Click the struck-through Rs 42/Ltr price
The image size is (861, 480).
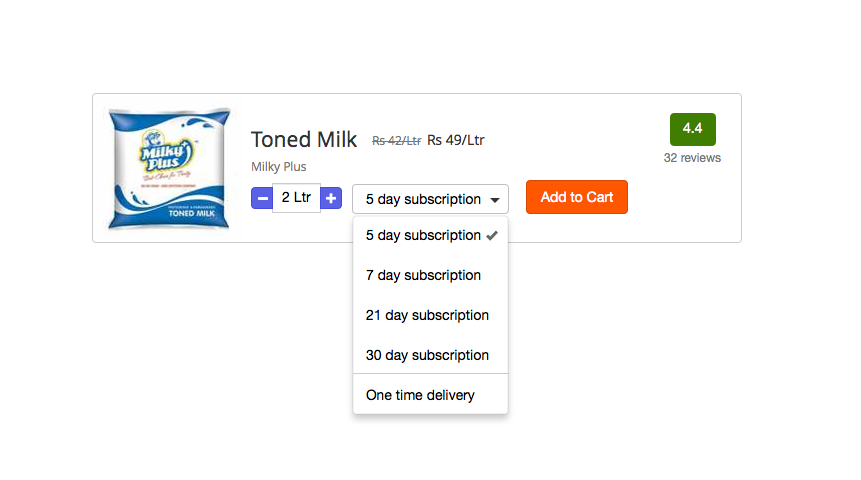coord(396,141)
